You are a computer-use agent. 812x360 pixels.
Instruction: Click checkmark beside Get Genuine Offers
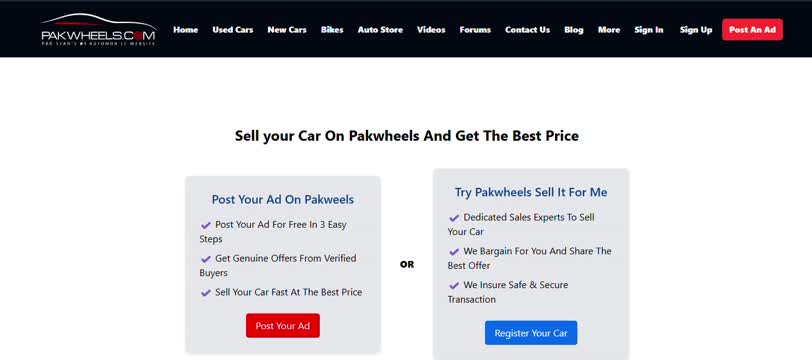tap(206, 259)
